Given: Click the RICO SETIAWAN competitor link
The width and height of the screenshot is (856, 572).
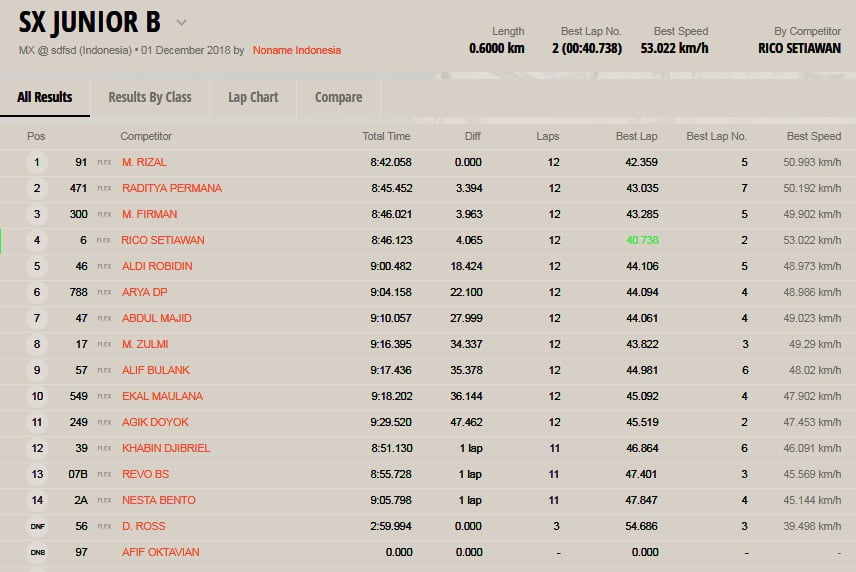Looking at the screenshot, I should [162, 240].
